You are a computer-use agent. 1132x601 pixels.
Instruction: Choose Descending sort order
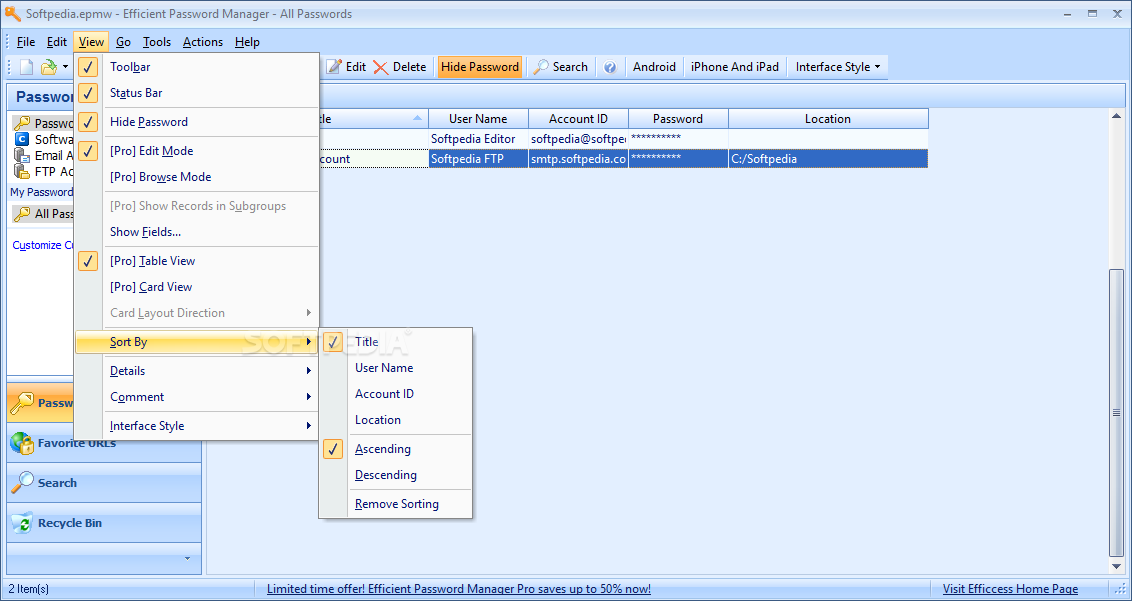396,475
